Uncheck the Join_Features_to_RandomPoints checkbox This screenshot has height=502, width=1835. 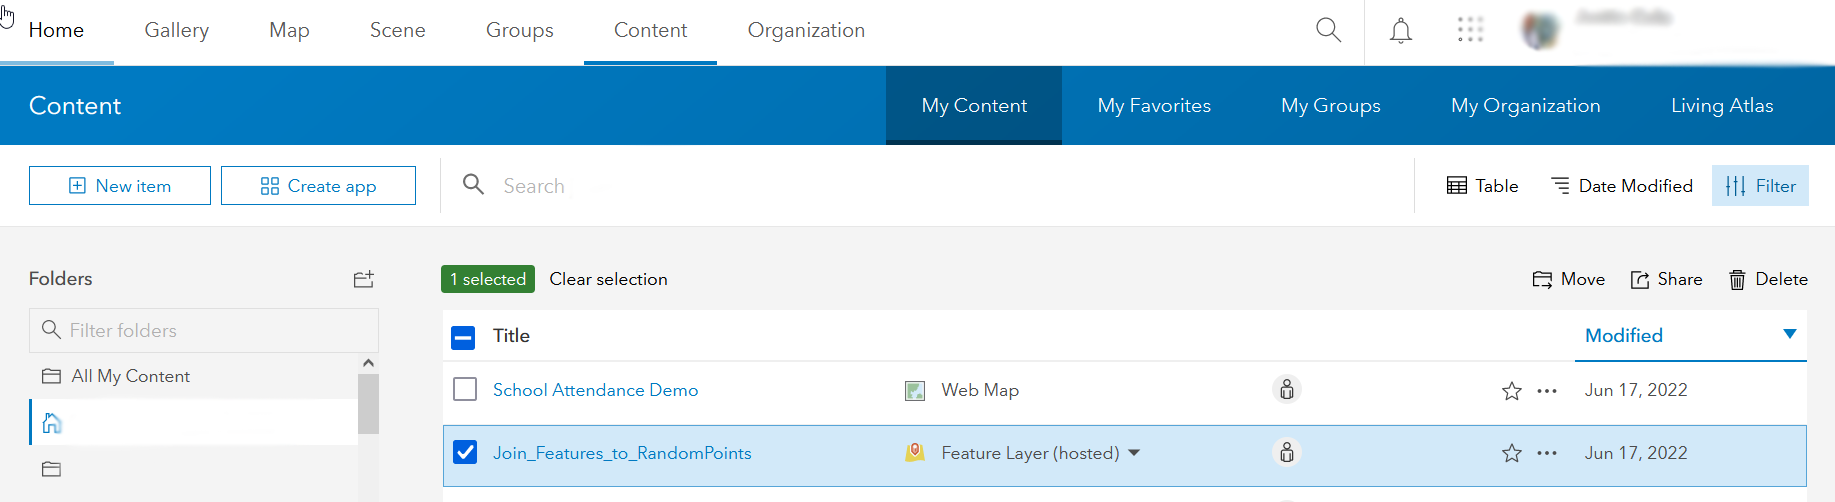pos(465,452)
